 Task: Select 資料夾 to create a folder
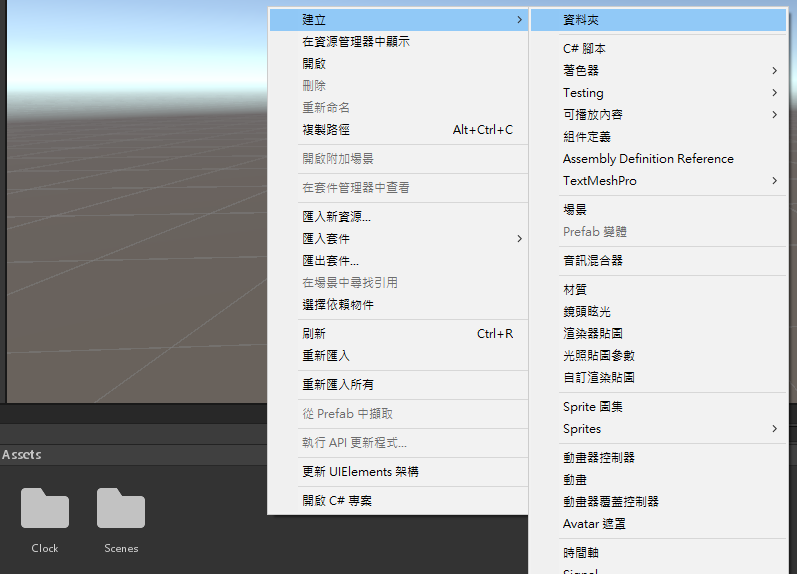(581, 20)
